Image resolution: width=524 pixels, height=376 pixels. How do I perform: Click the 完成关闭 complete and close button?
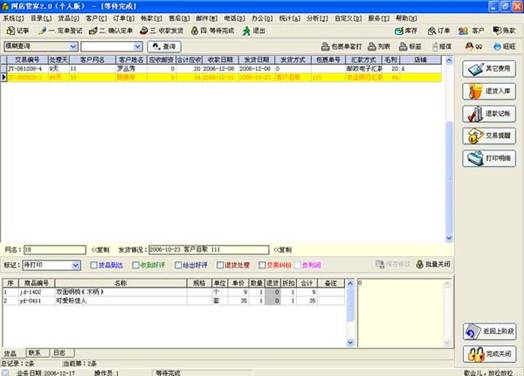pos(489,354)
